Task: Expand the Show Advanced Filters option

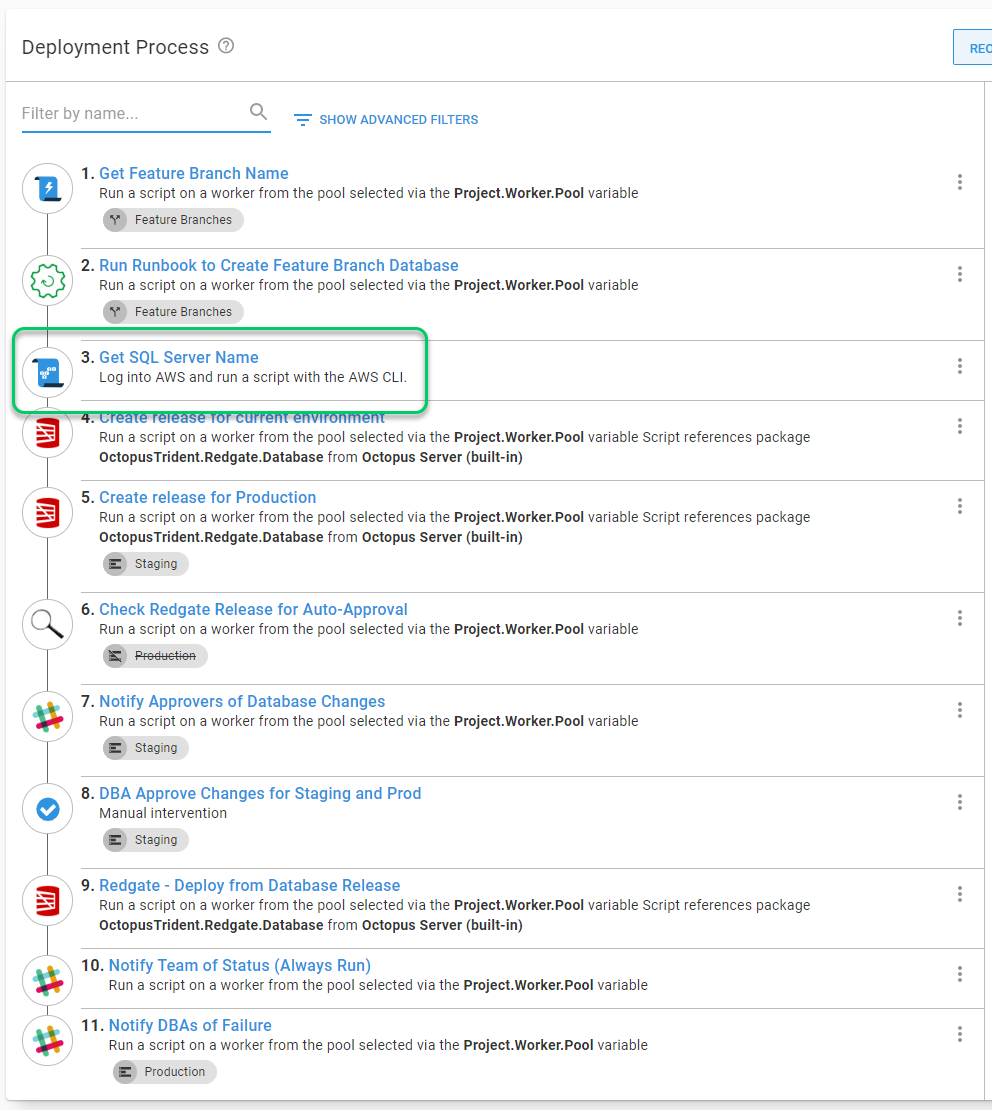Action: click(386, 120)
